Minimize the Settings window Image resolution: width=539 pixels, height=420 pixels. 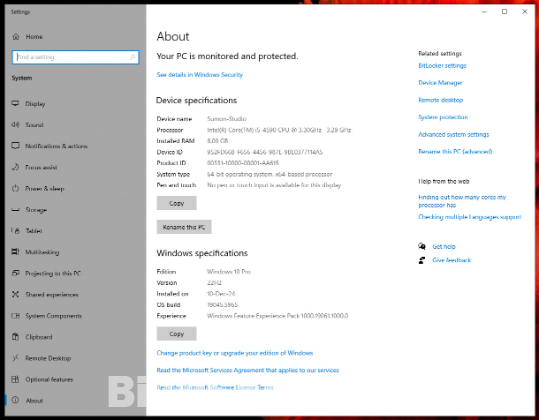pos(484,12)
